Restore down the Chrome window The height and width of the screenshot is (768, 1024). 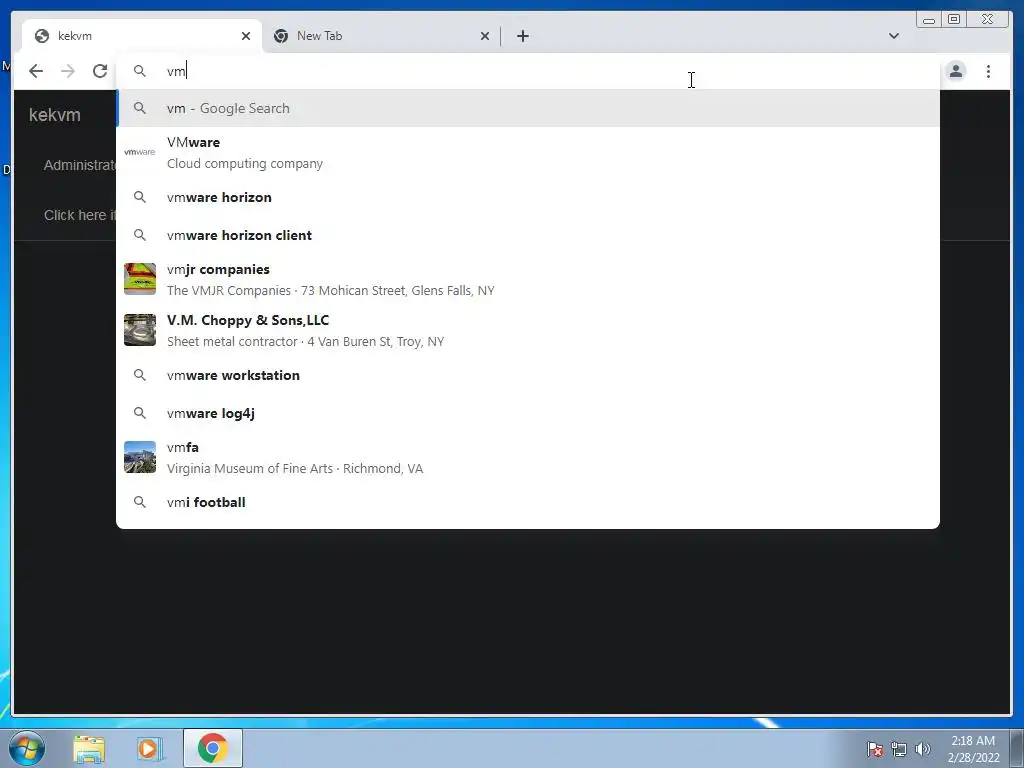coord(954,19)
